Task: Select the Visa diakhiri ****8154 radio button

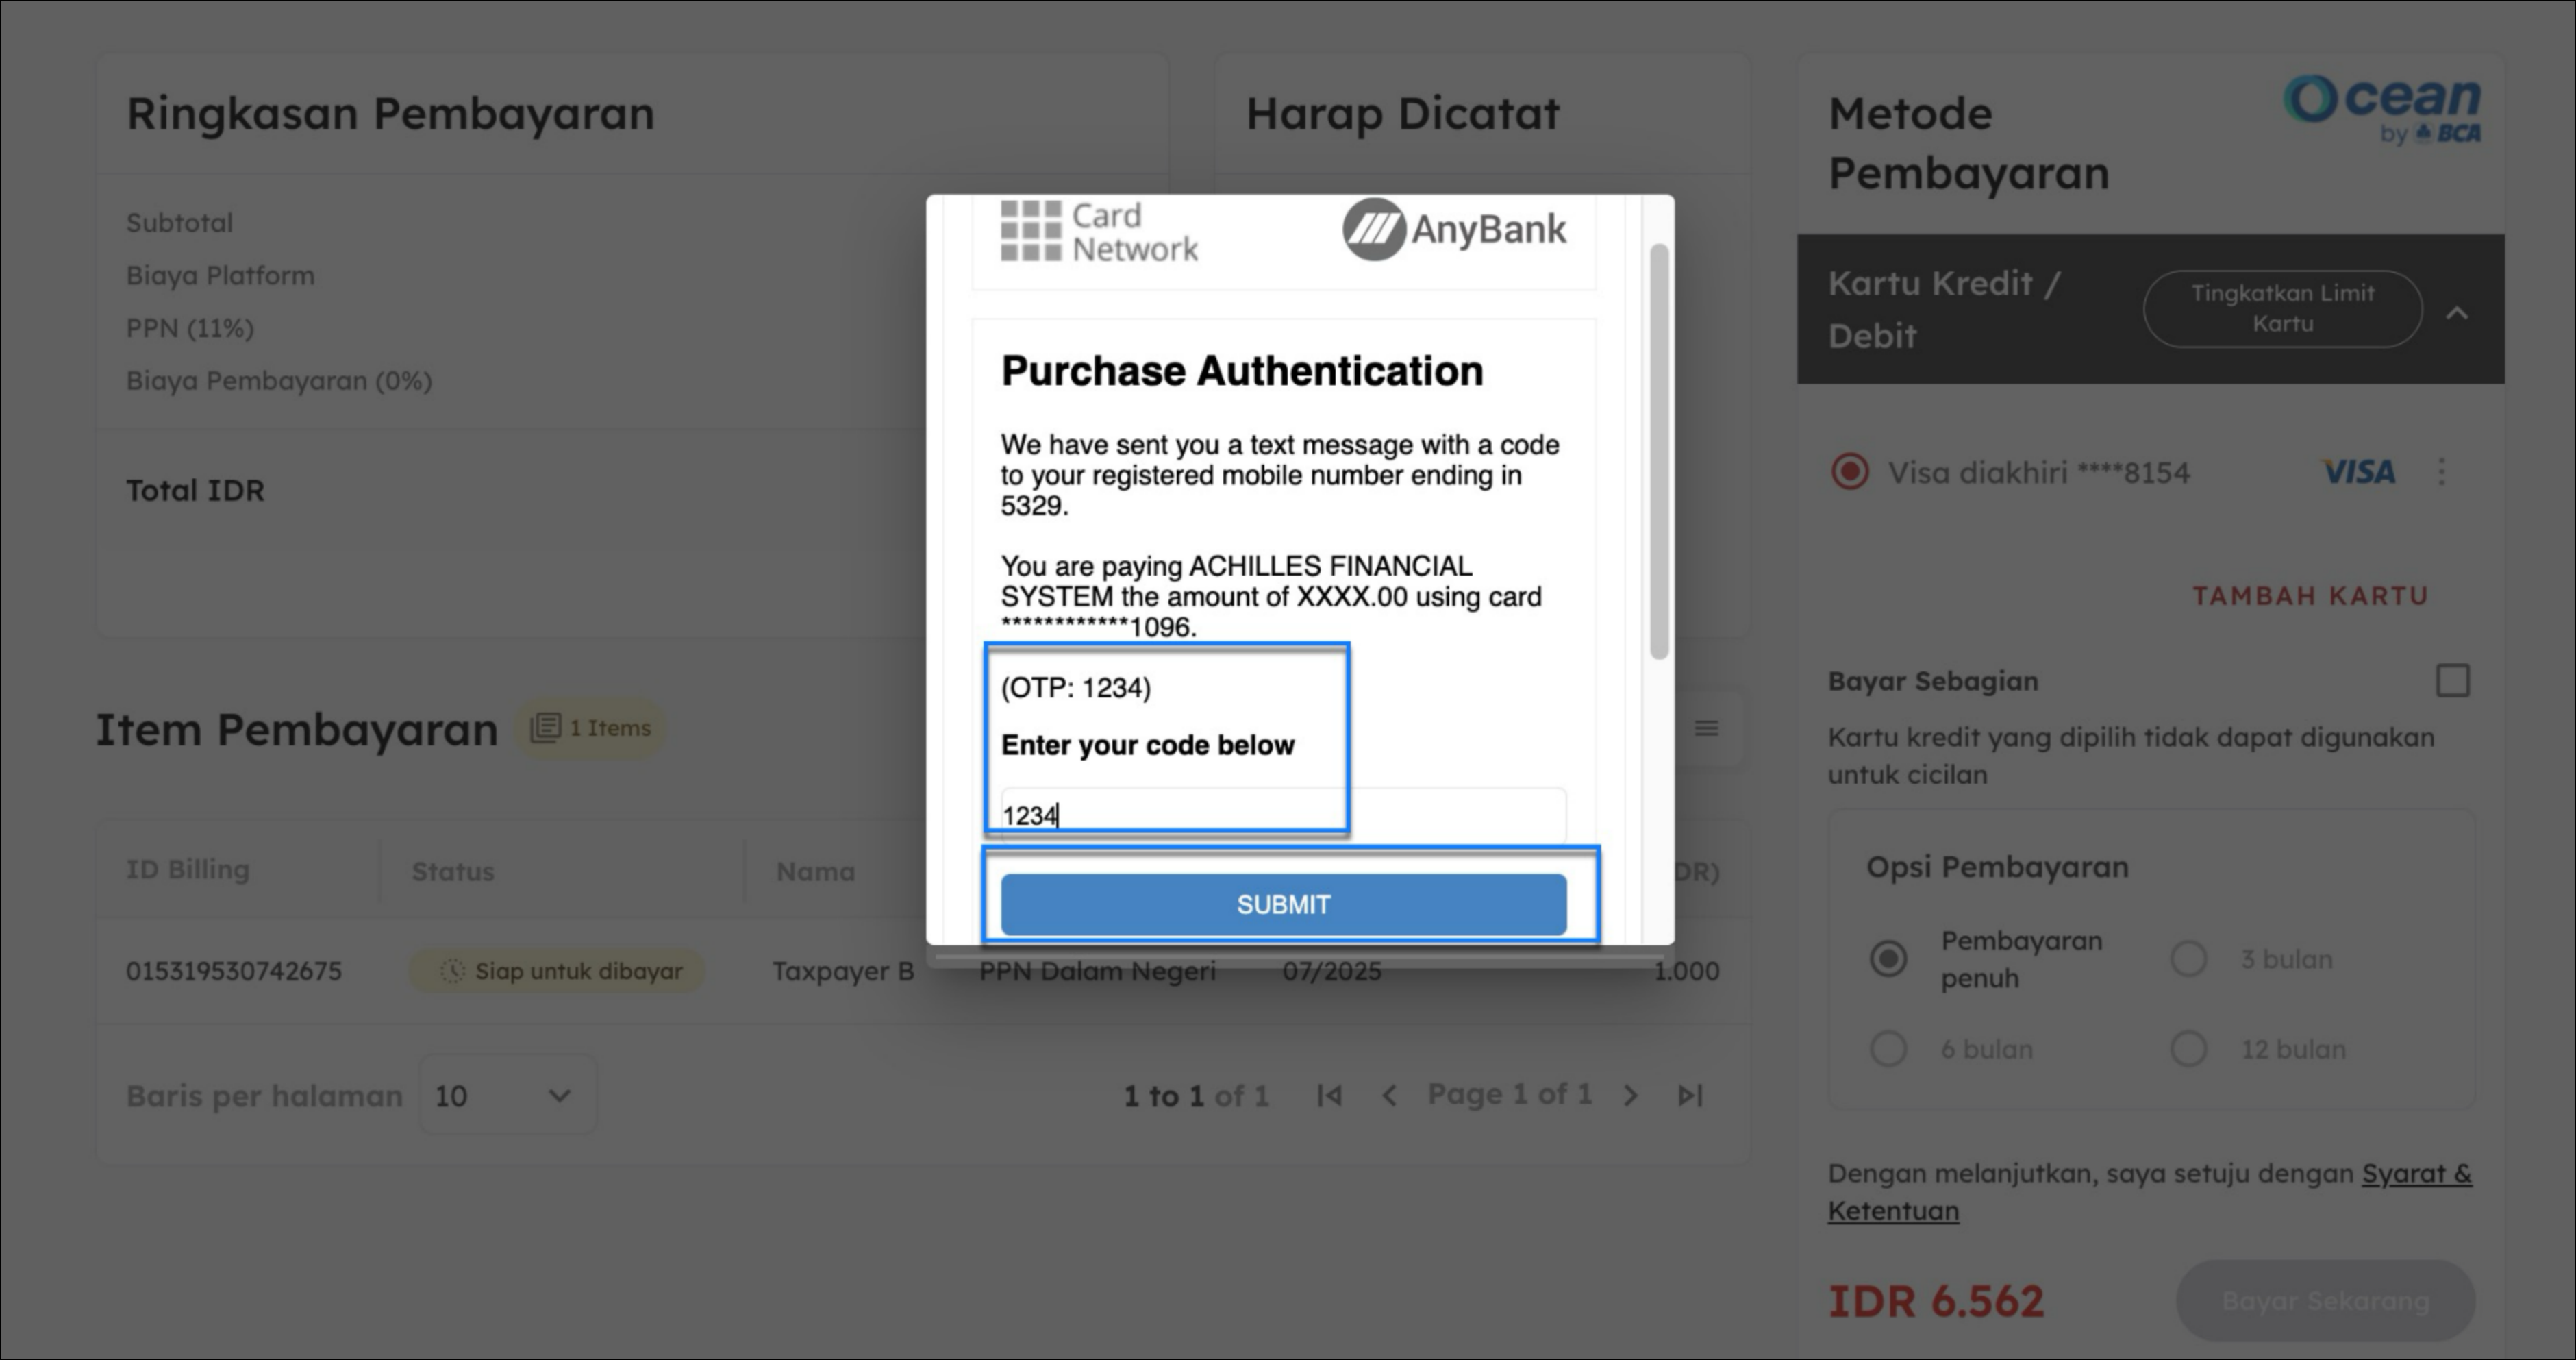Action: [1849, 472]
